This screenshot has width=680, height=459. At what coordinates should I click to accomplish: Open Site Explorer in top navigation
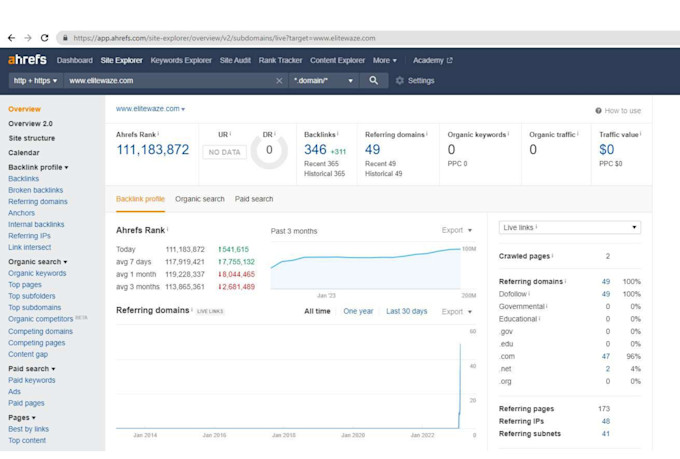(x=121, y=60)
